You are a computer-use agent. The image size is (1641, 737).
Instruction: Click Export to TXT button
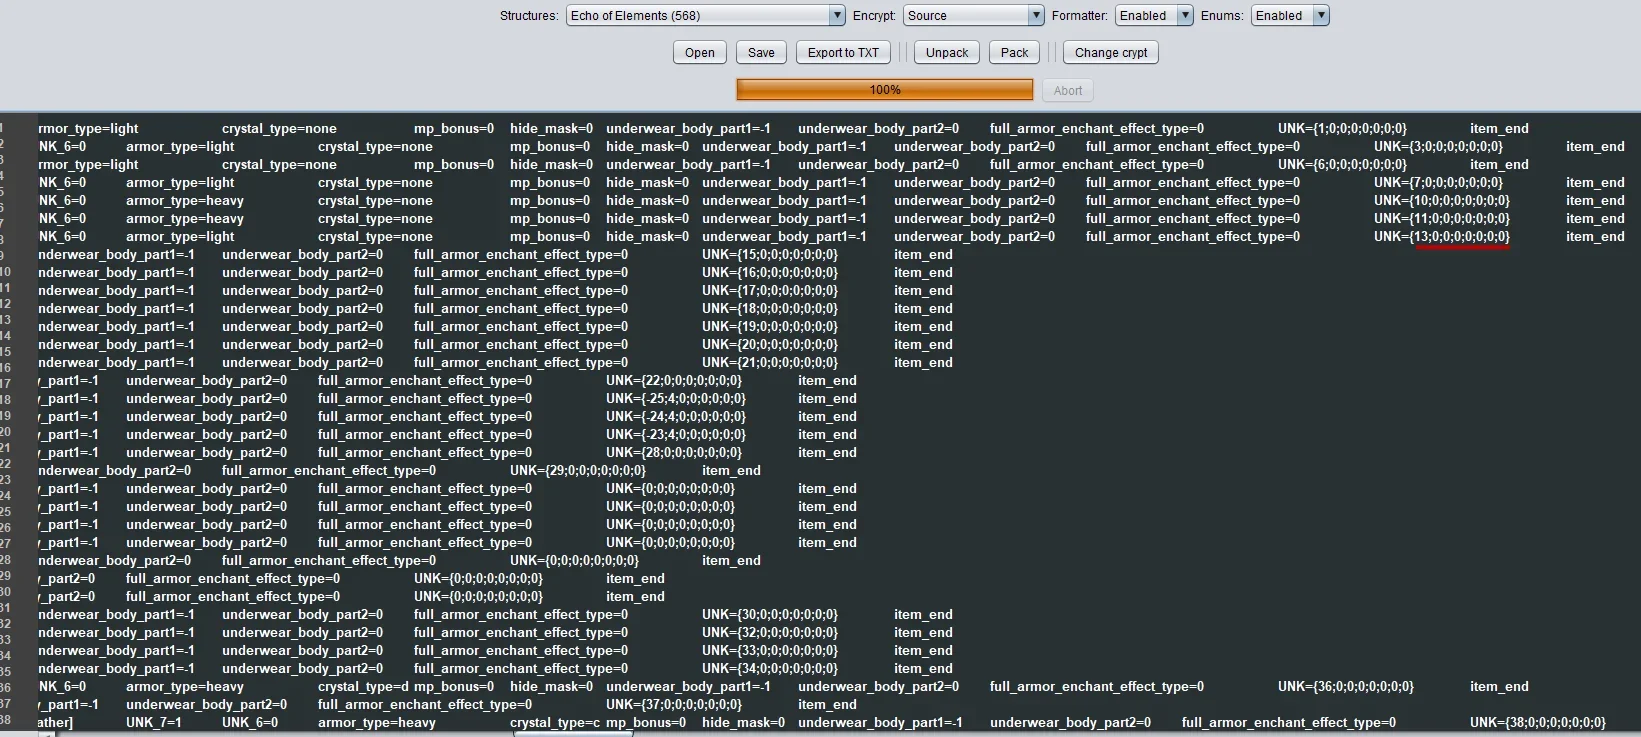click(843, 53)
